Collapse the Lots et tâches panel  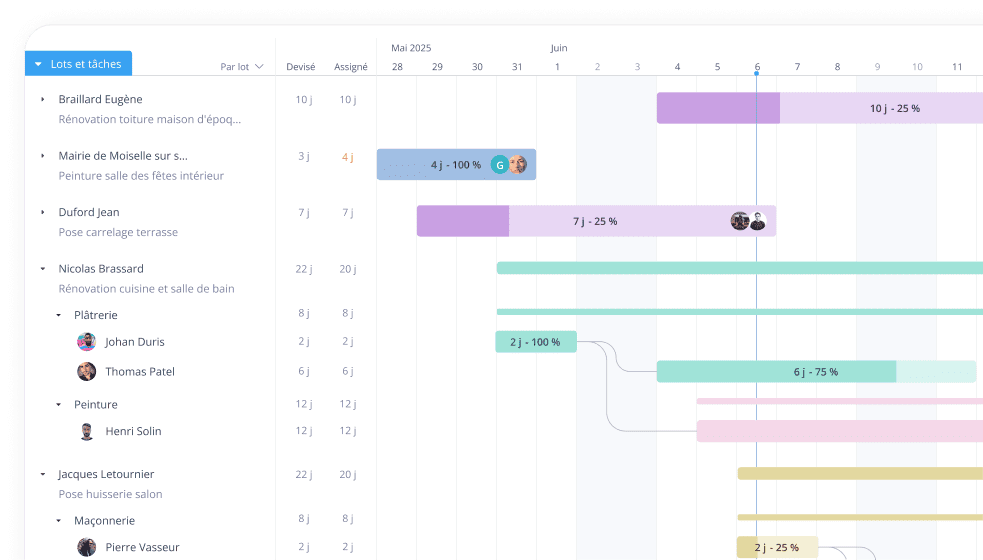(x=38, y=64)
